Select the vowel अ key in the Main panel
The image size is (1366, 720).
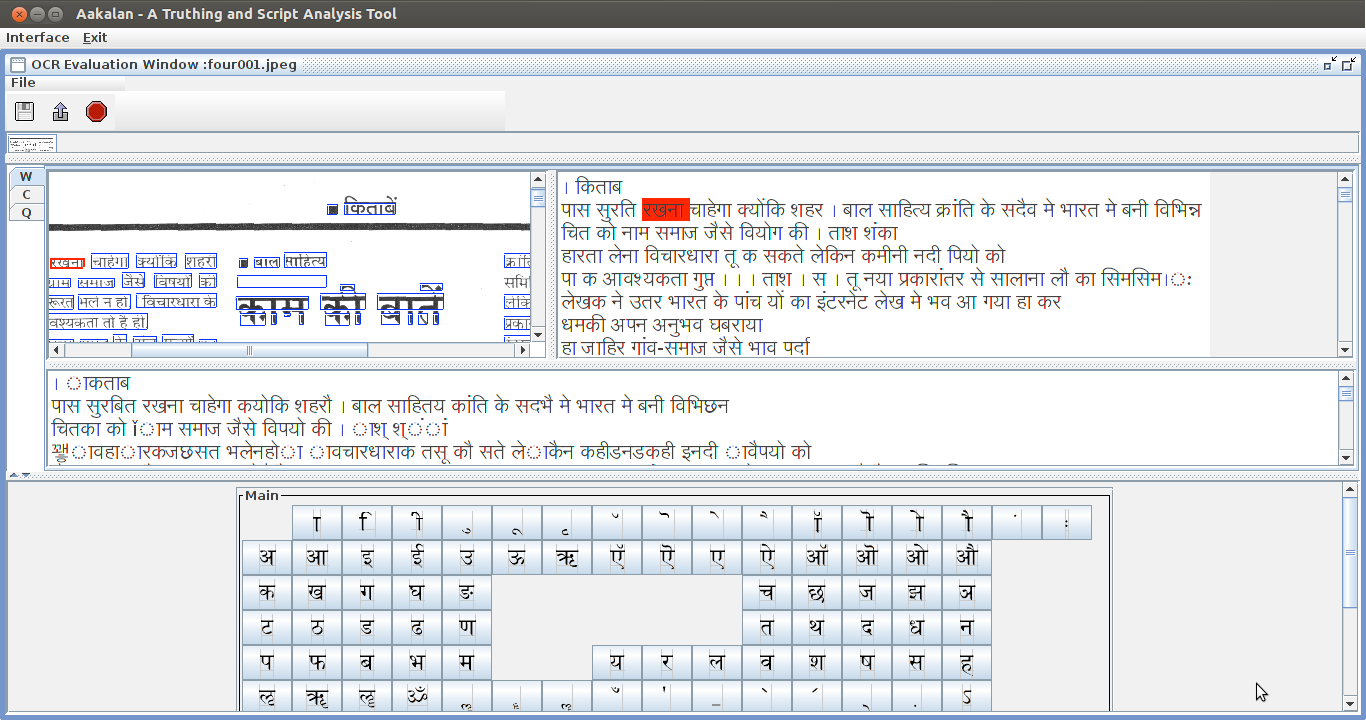pyautogui.click(x=267, y=557)
